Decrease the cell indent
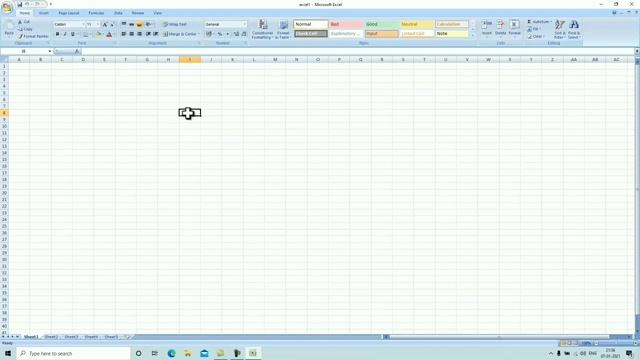The image size is (640, 360). (148, 34)
